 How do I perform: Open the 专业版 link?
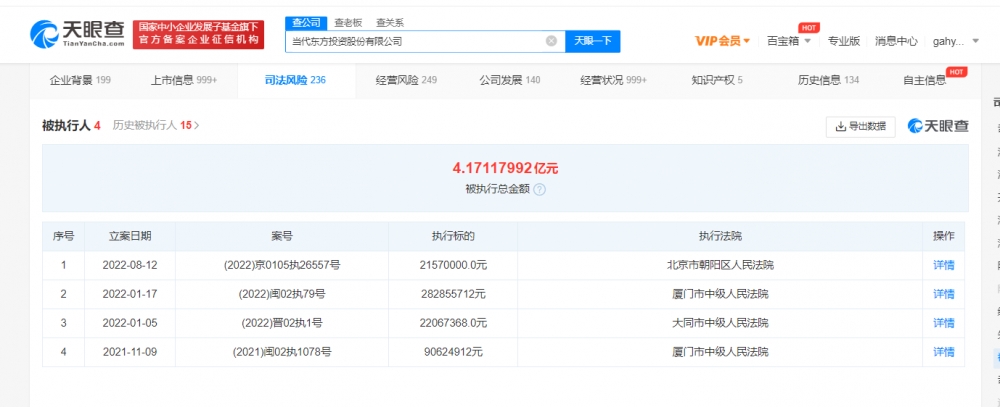coord(844,41)
